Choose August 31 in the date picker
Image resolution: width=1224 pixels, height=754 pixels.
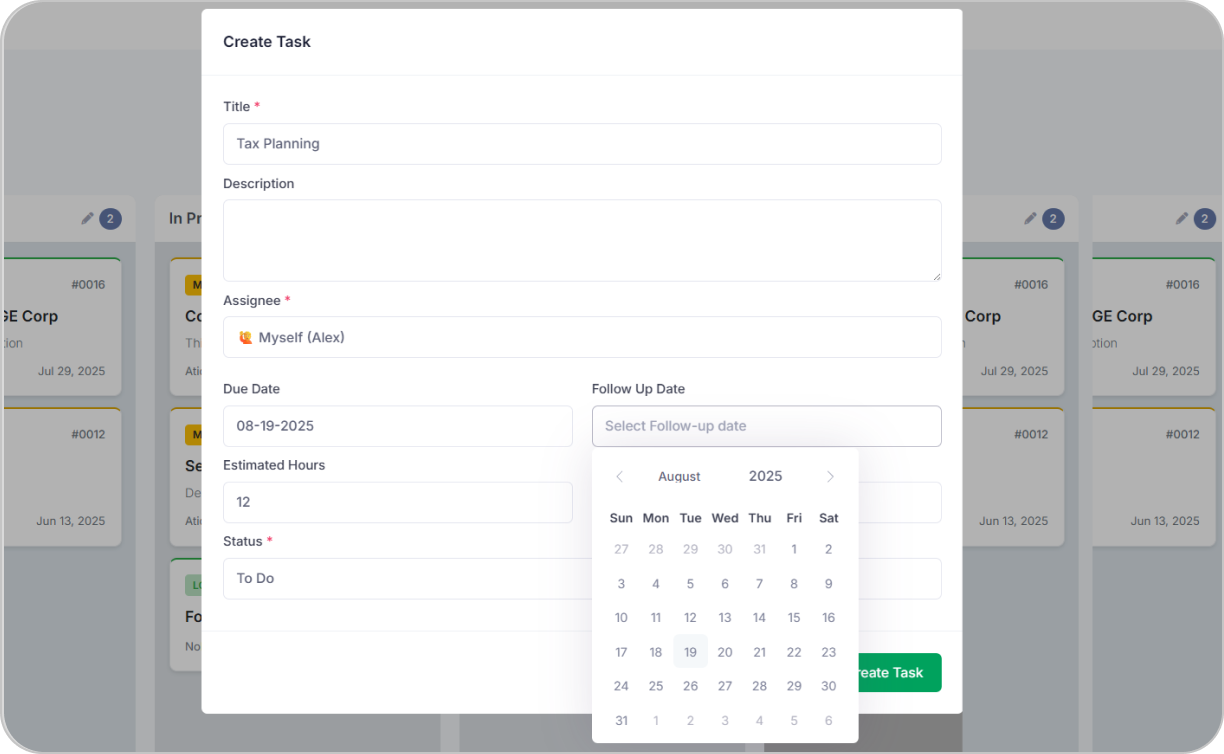(621, 721)
